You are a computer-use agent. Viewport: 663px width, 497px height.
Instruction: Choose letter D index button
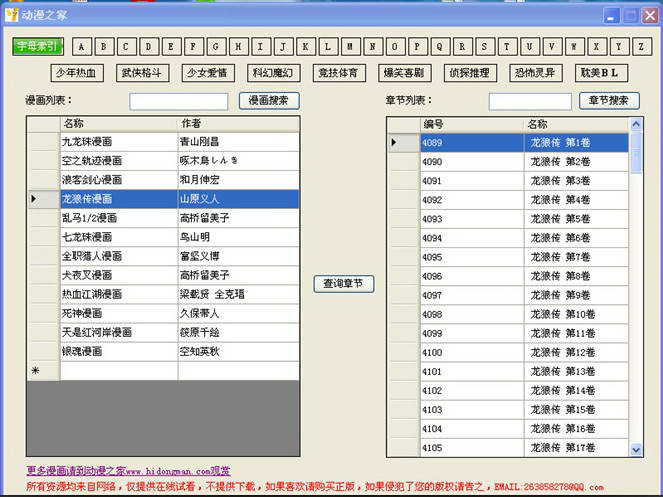(x=148, y=47)
